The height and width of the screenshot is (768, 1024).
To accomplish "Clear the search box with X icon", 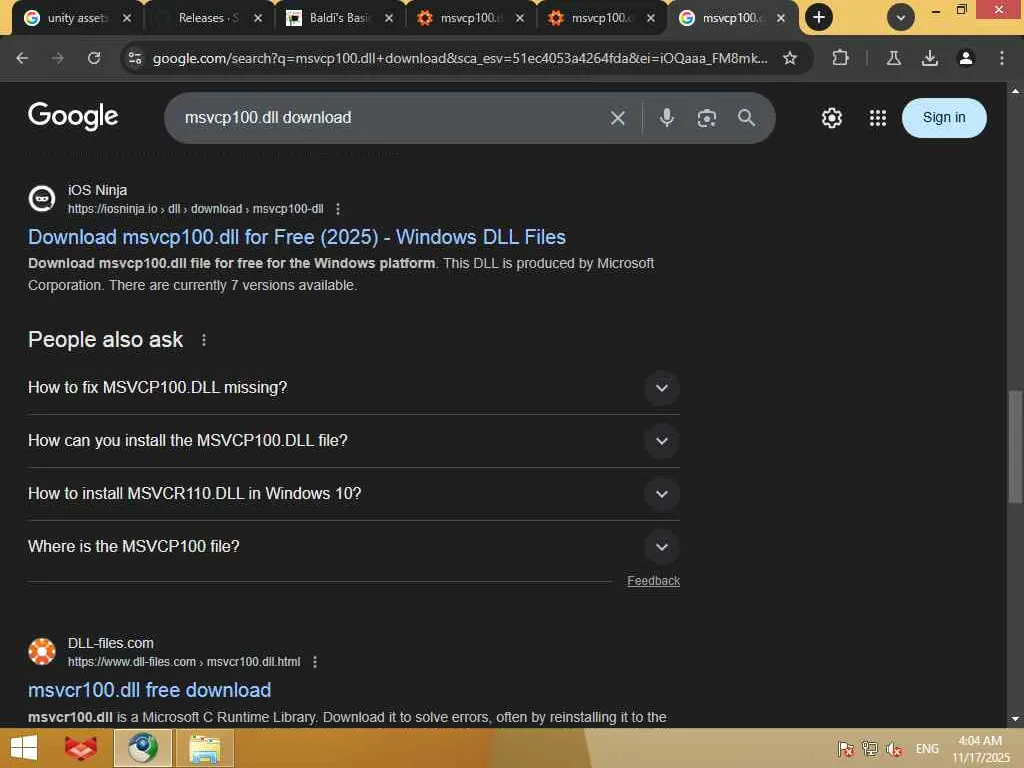I will pyautogui.click(x=617, y=118).
